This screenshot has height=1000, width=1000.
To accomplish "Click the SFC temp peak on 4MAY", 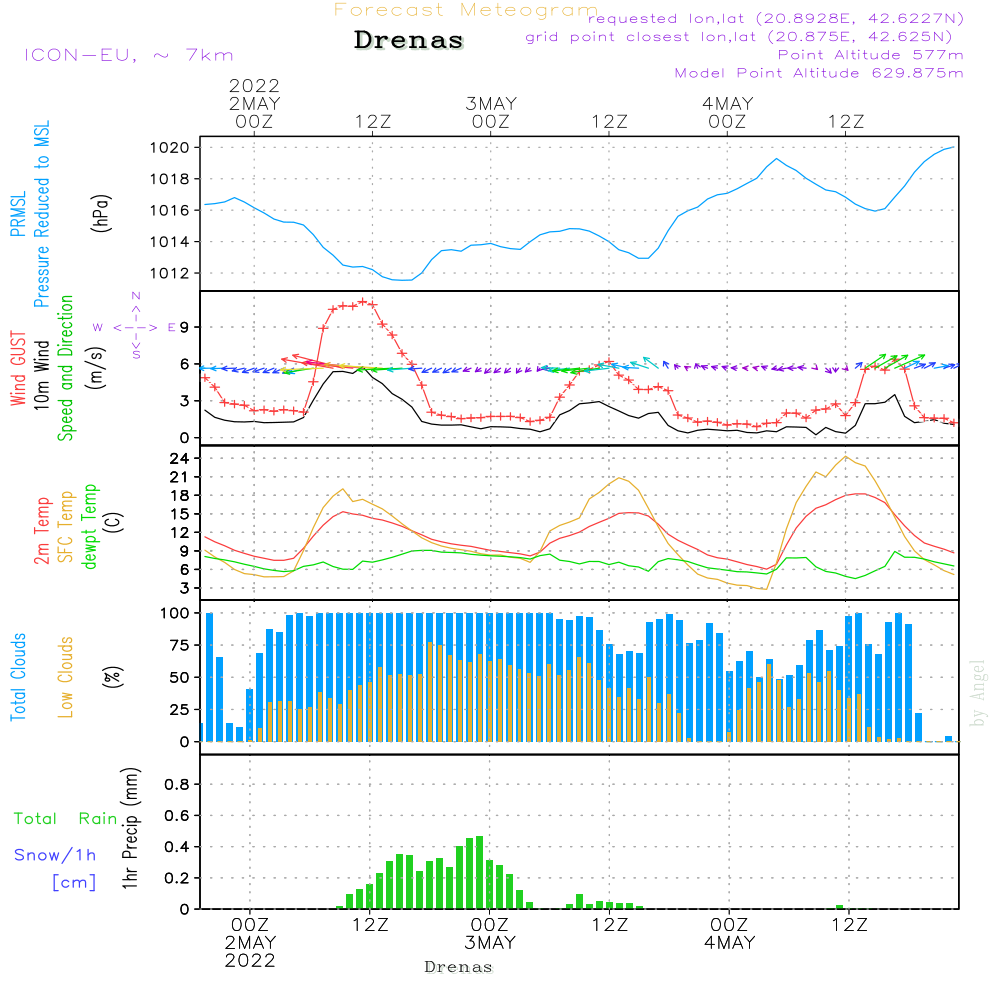I will coord(846,457).
